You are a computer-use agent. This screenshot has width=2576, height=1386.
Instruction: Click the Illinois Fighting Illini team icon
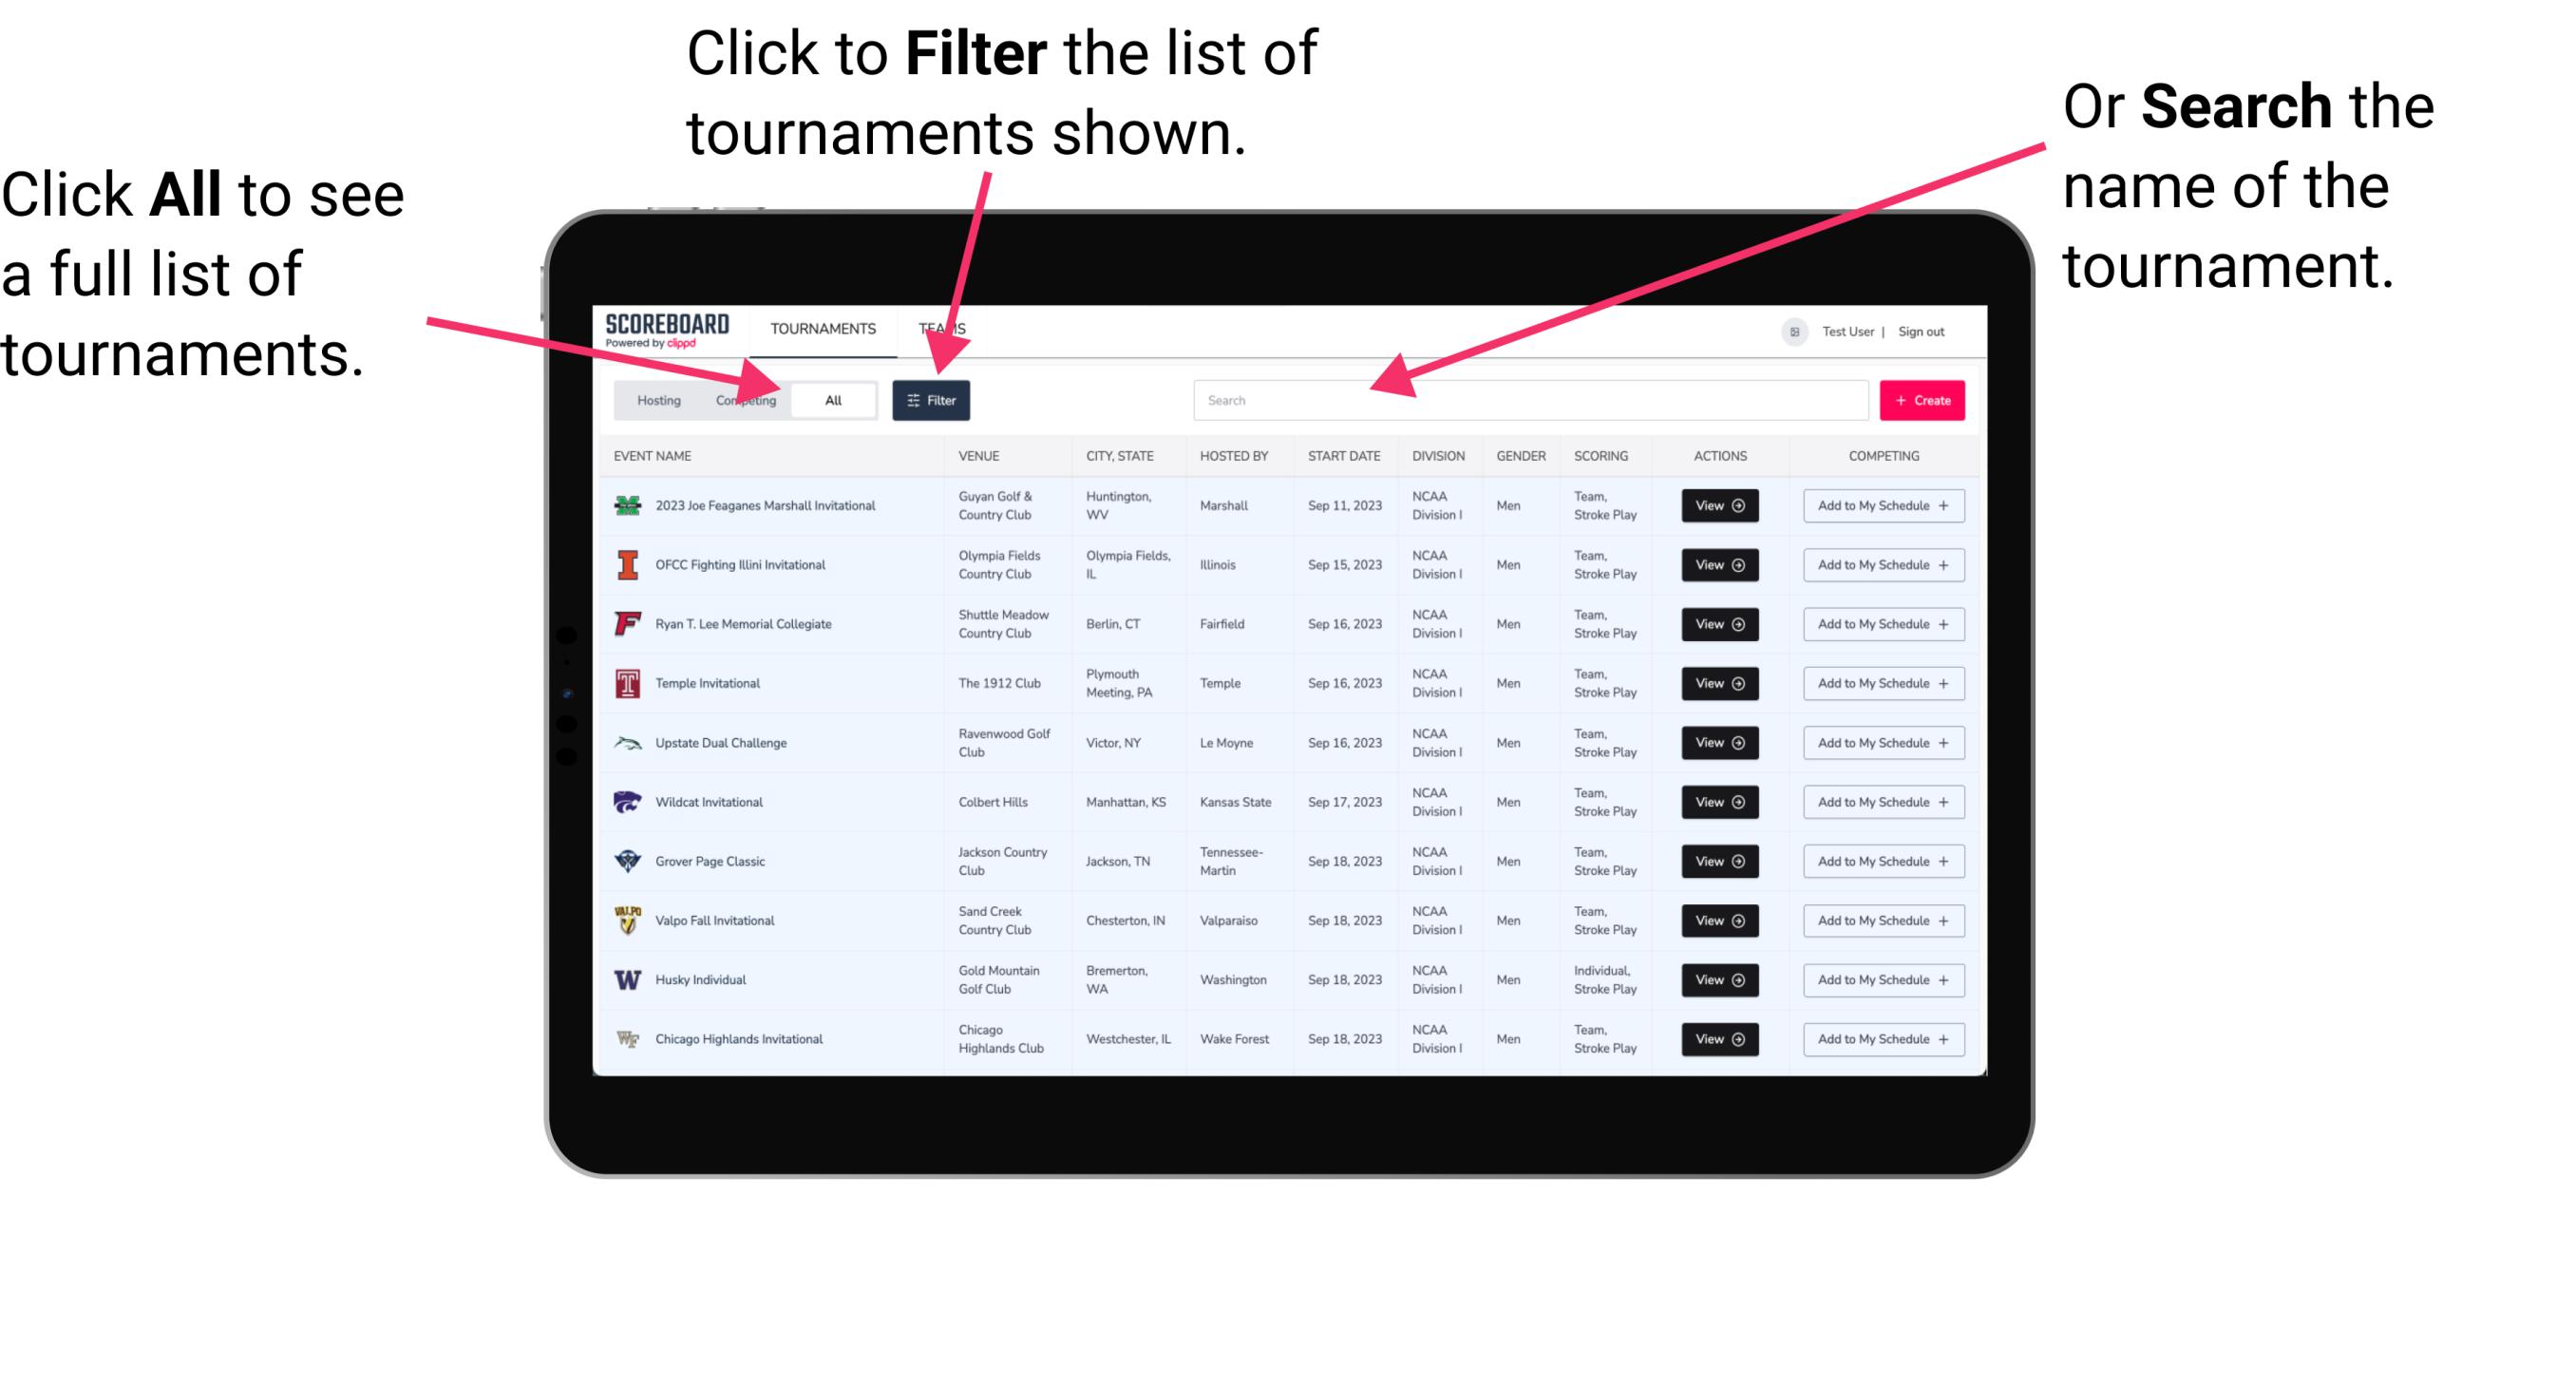tap(628, 565)
